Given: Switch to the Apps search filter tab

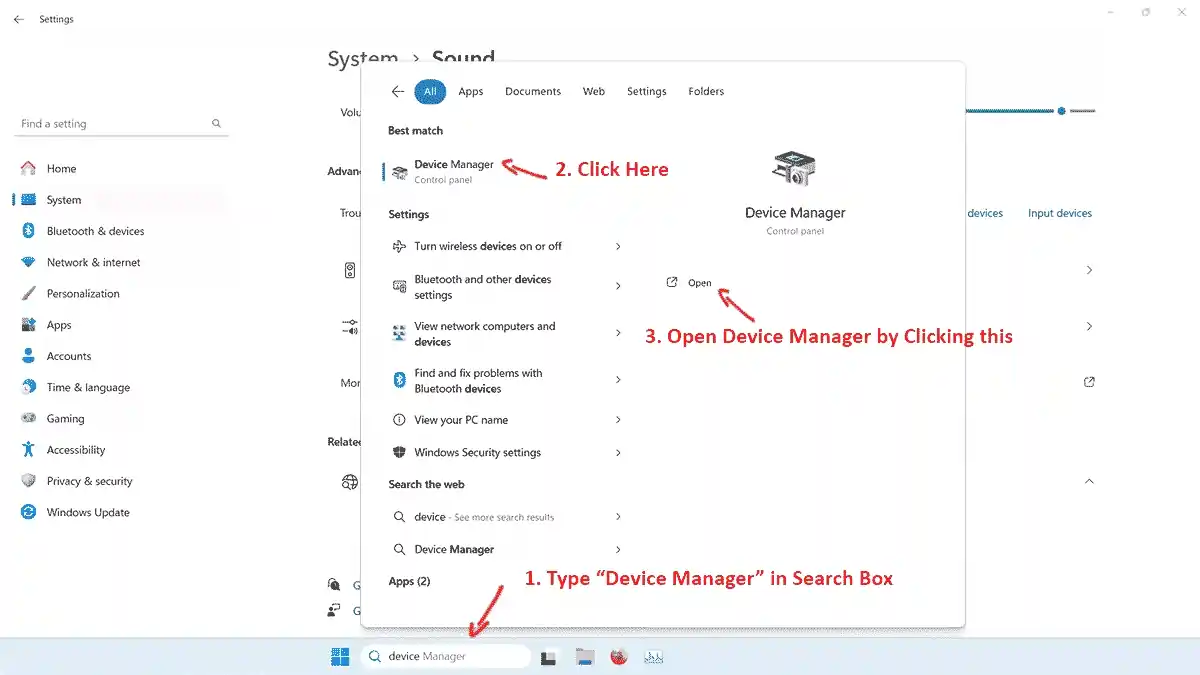Looking at the screenshot, I should point(471,91).
